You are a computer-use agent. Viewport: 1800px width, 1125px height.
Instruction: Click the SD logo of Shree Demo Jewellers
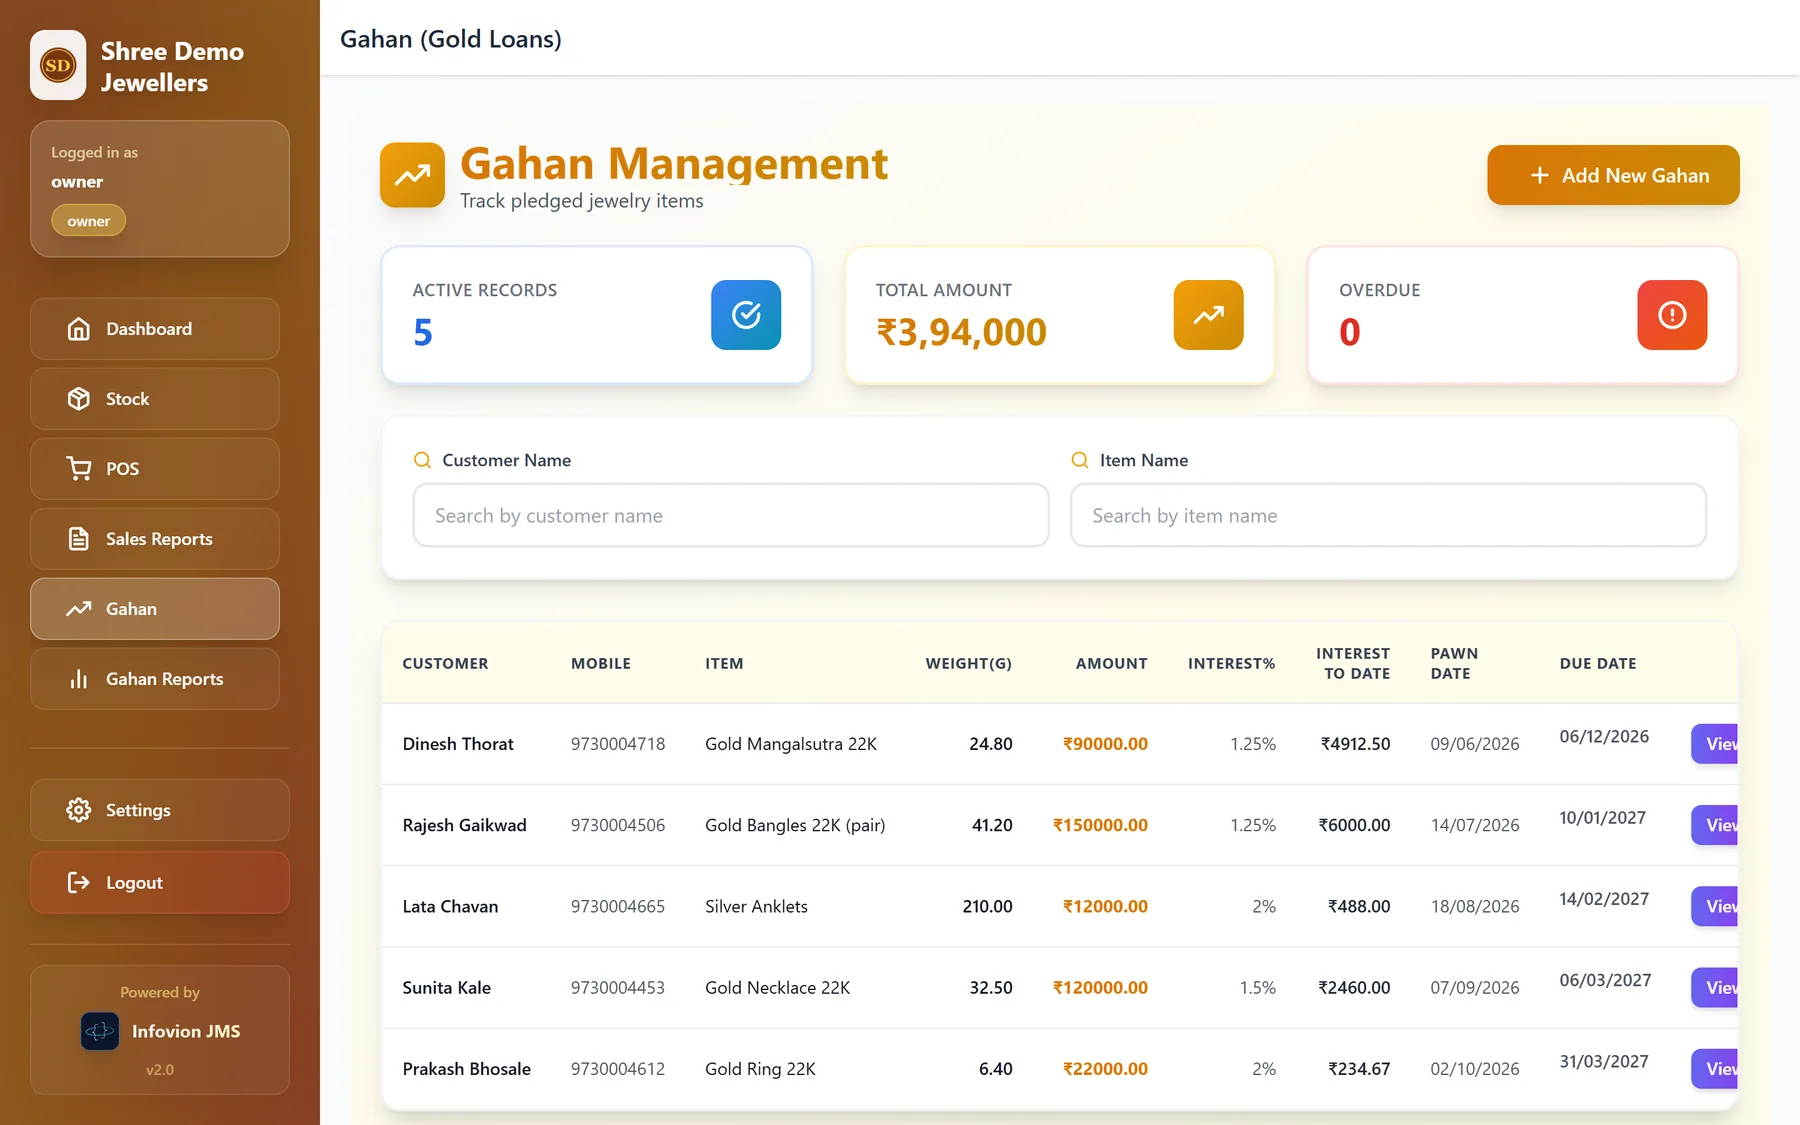[x=58, y=65]
